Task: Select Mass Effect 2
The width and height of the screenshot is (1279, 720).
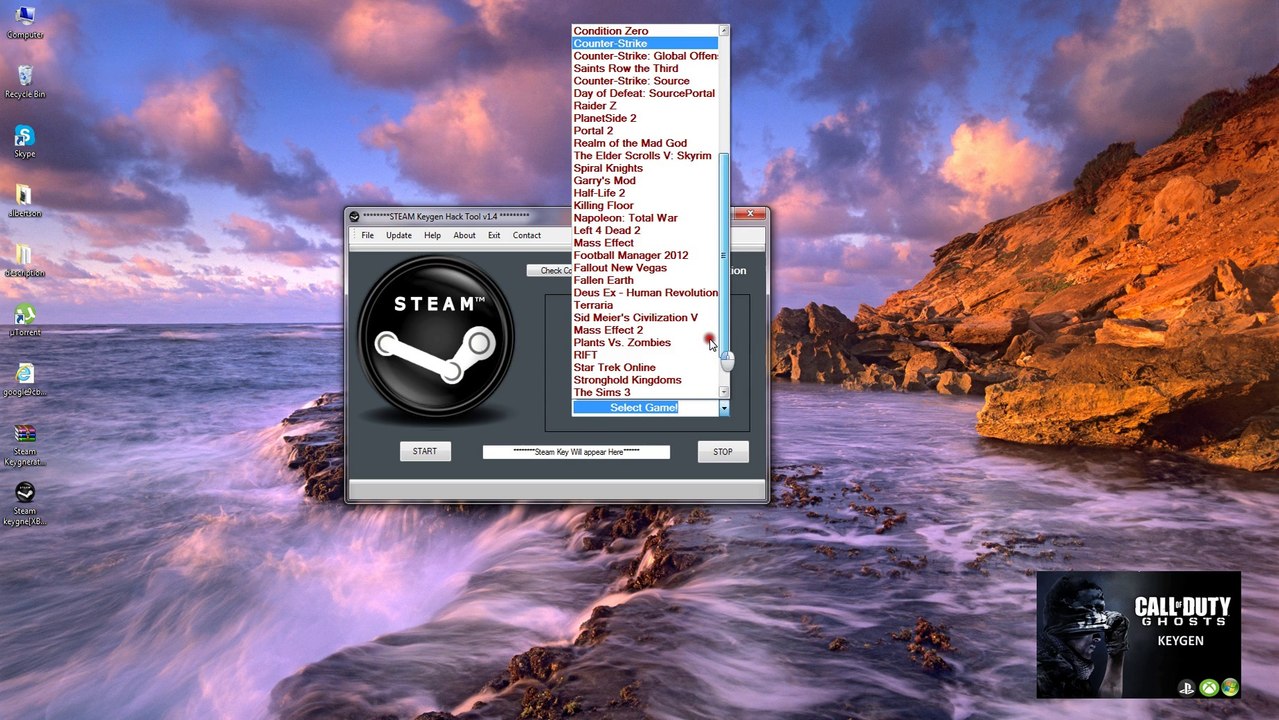Action: [x=645, y=330]
